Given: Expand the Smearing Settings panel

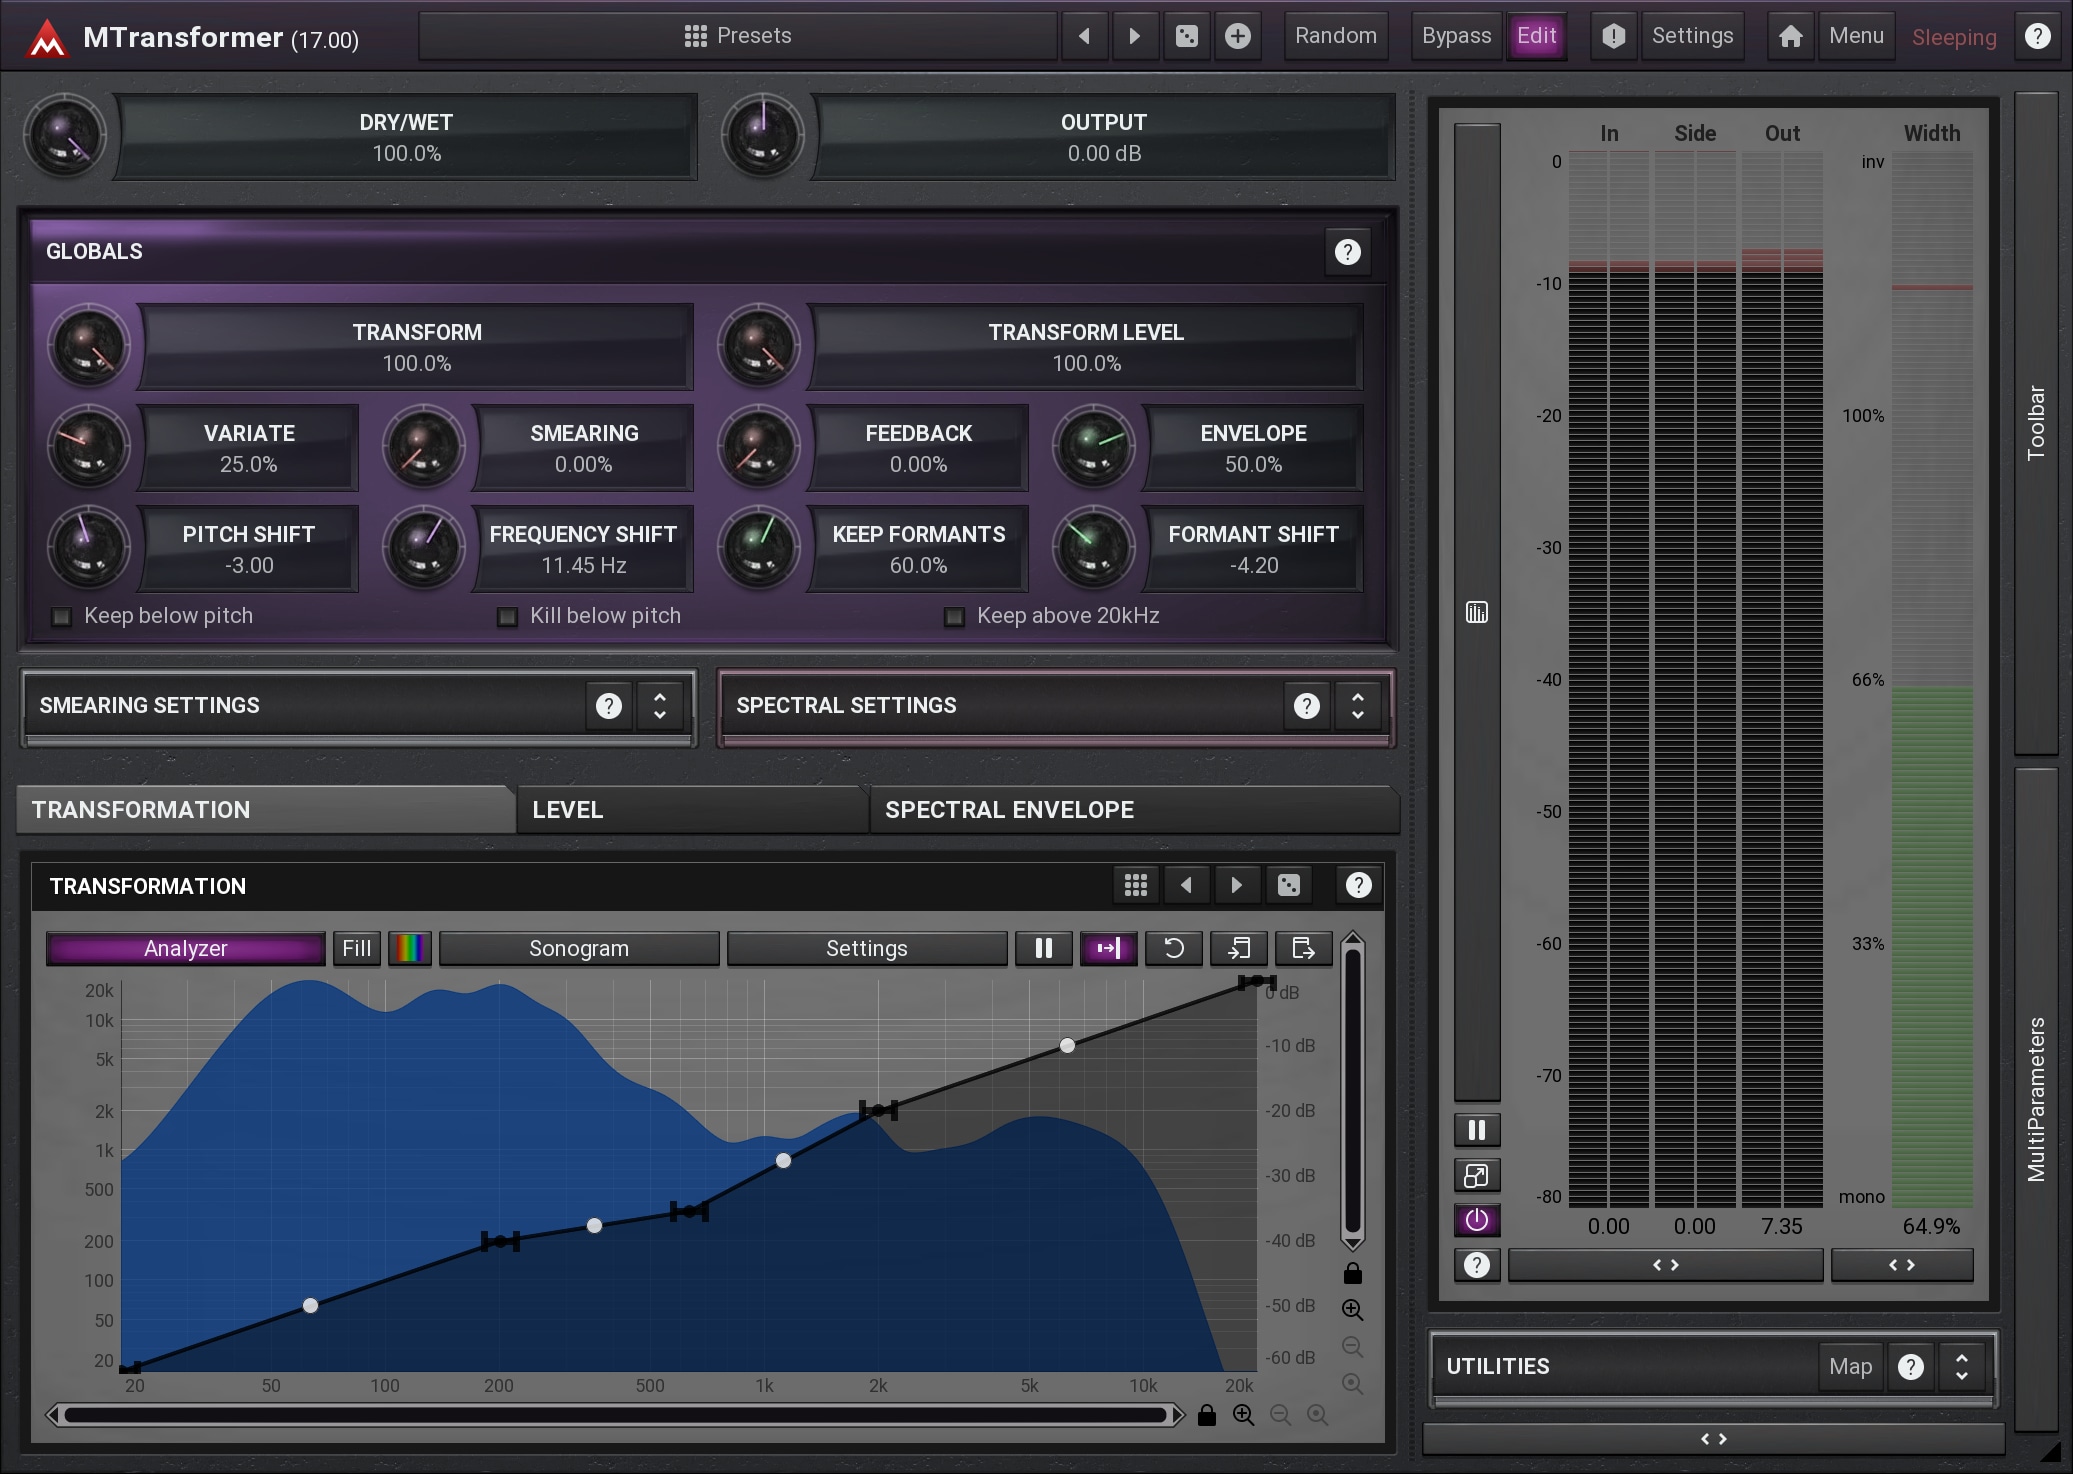Looking at the screenshot, I should click(660, 706).
